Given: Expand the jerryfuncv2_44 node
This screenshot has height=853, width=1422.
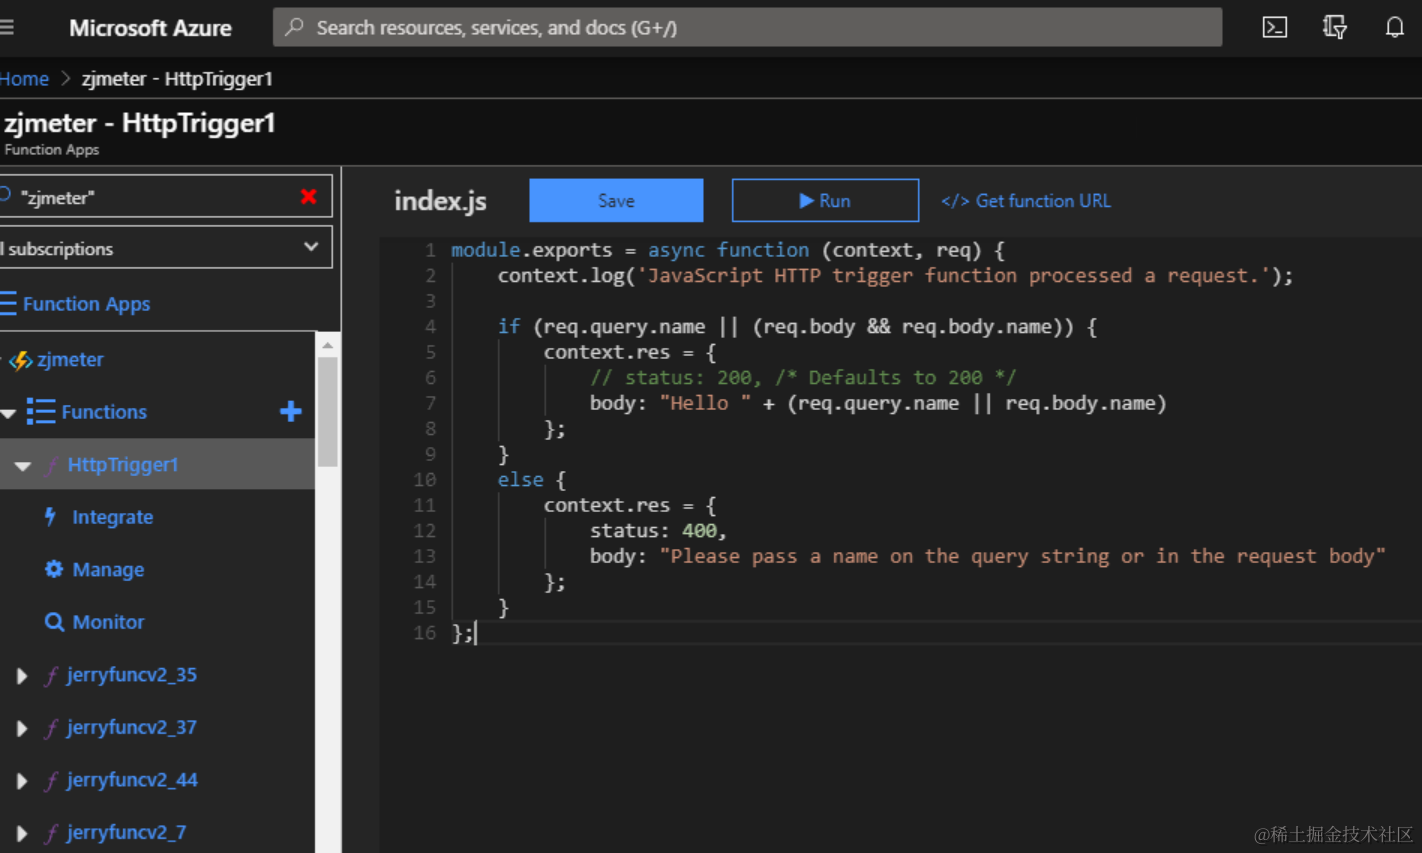Looking at the screenshot, I should pos(22,781).
